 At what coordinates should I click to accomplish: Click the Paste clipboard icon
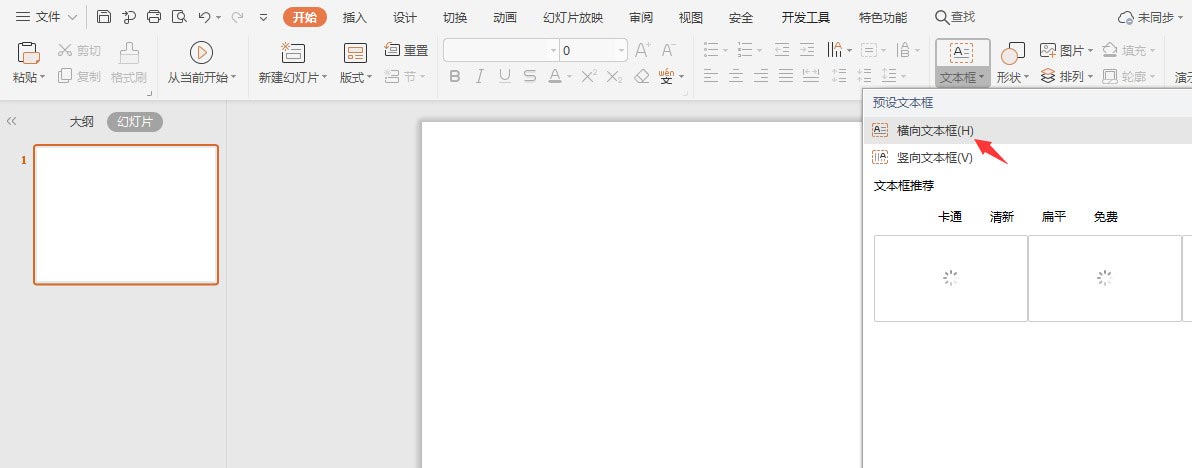[x=28, y=53]
